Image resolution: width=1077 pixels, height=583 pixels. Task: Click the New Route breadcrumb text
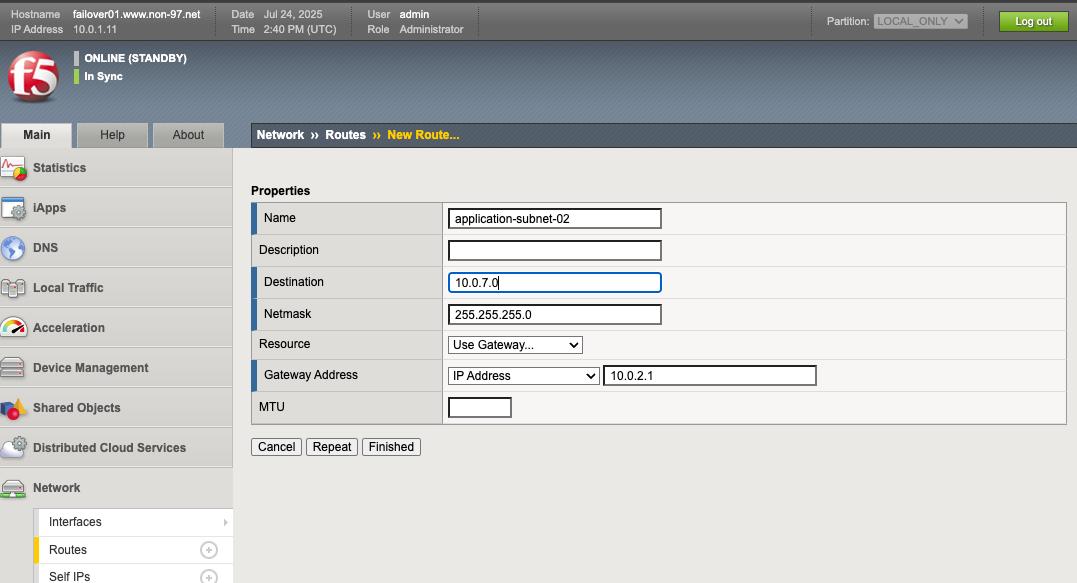tap(423, 135)
